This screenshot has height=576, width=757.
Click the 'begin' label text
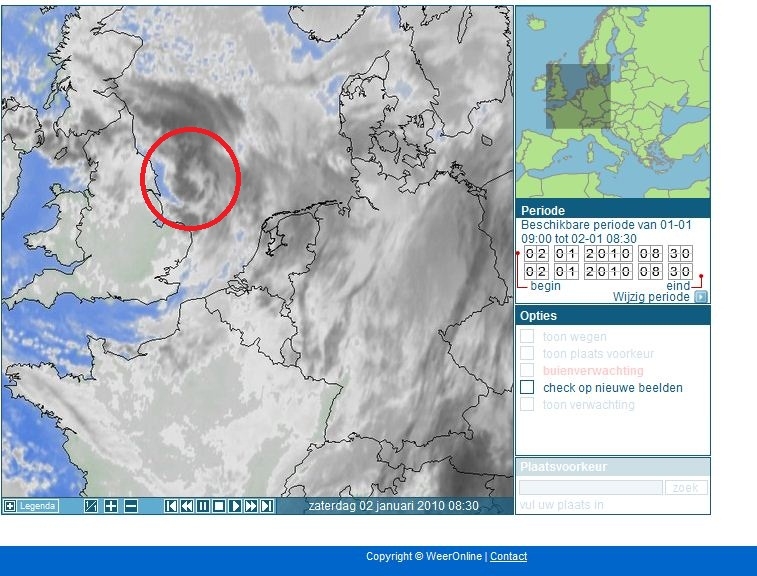(x=545, y=286)
